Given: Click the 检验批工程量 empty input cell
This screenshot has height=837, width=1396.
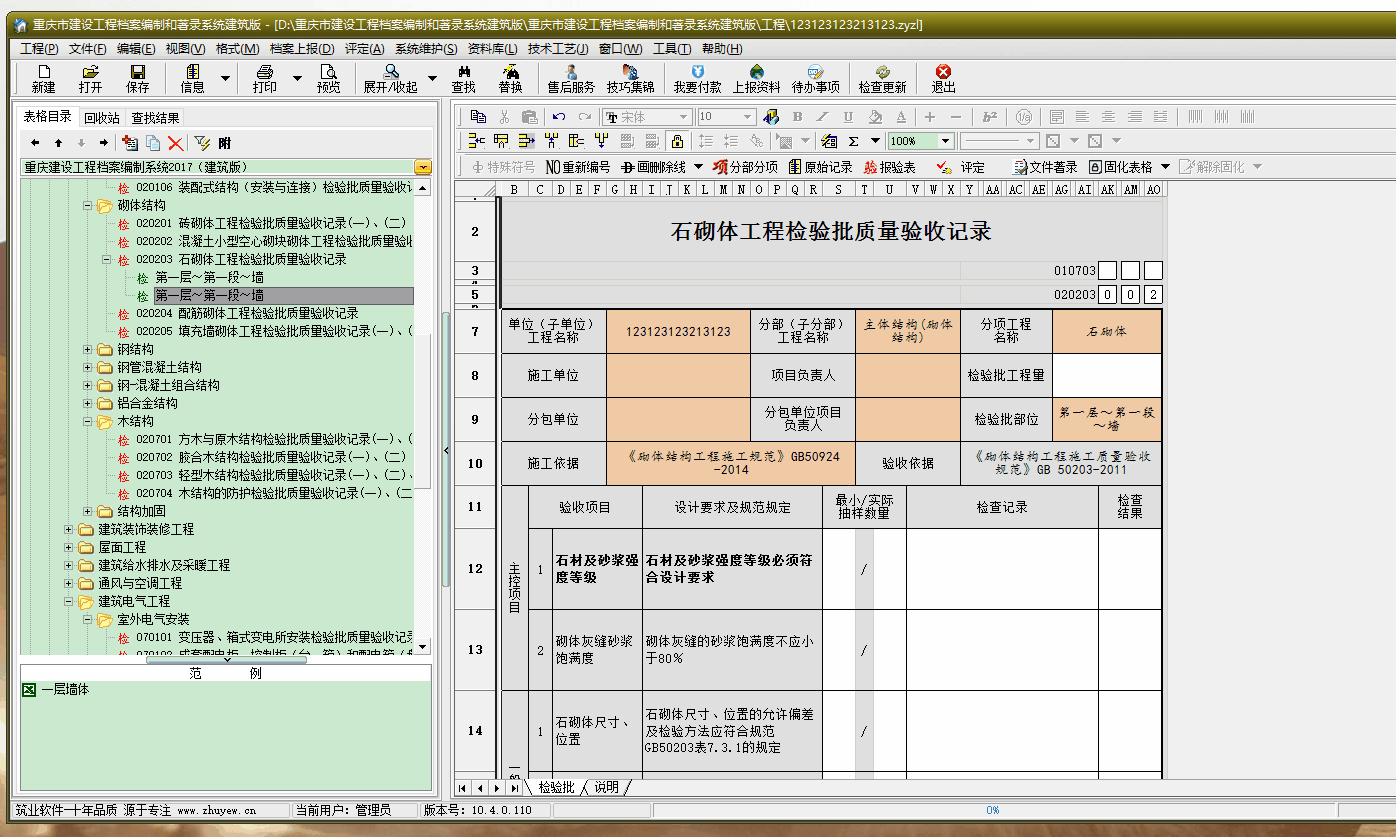Looking at the screenshot, I should coord(1106,375).
